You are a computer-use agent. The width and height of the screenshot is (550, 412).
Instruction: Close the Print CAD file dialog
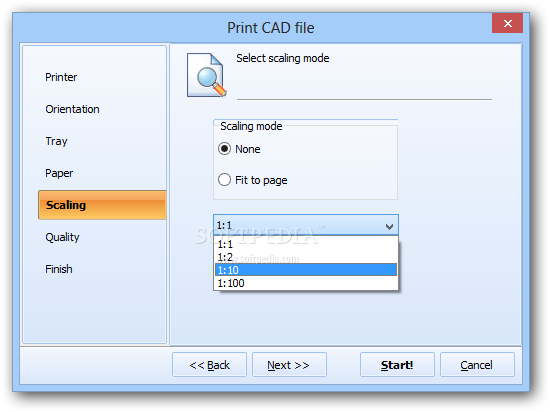(507, 23)
